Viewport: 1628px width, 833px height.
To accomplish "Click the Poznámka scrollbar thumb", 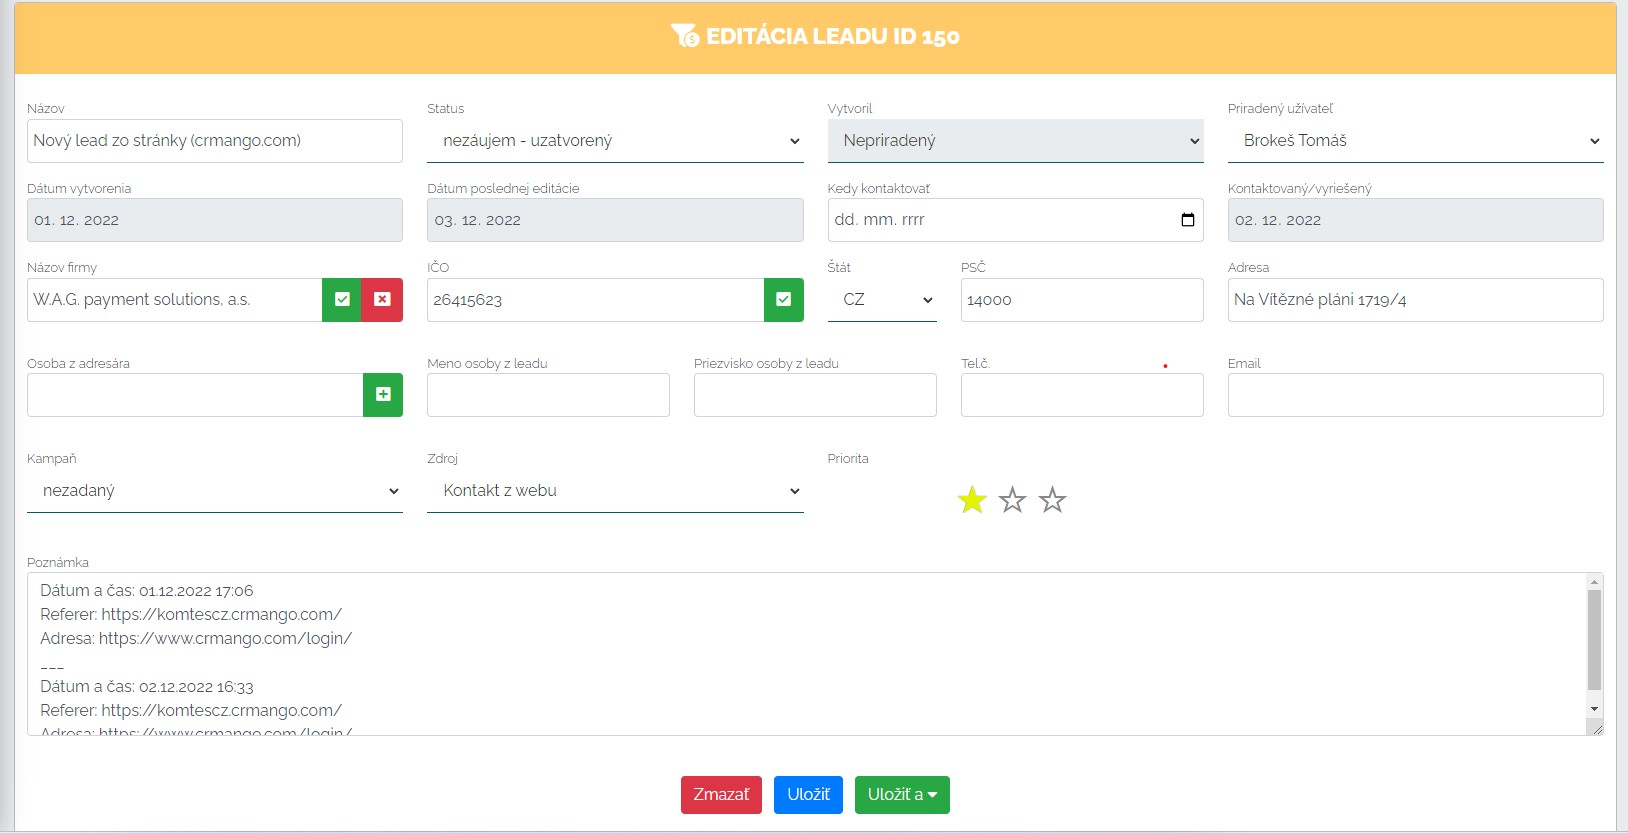I will click(x=1594, y=640).
